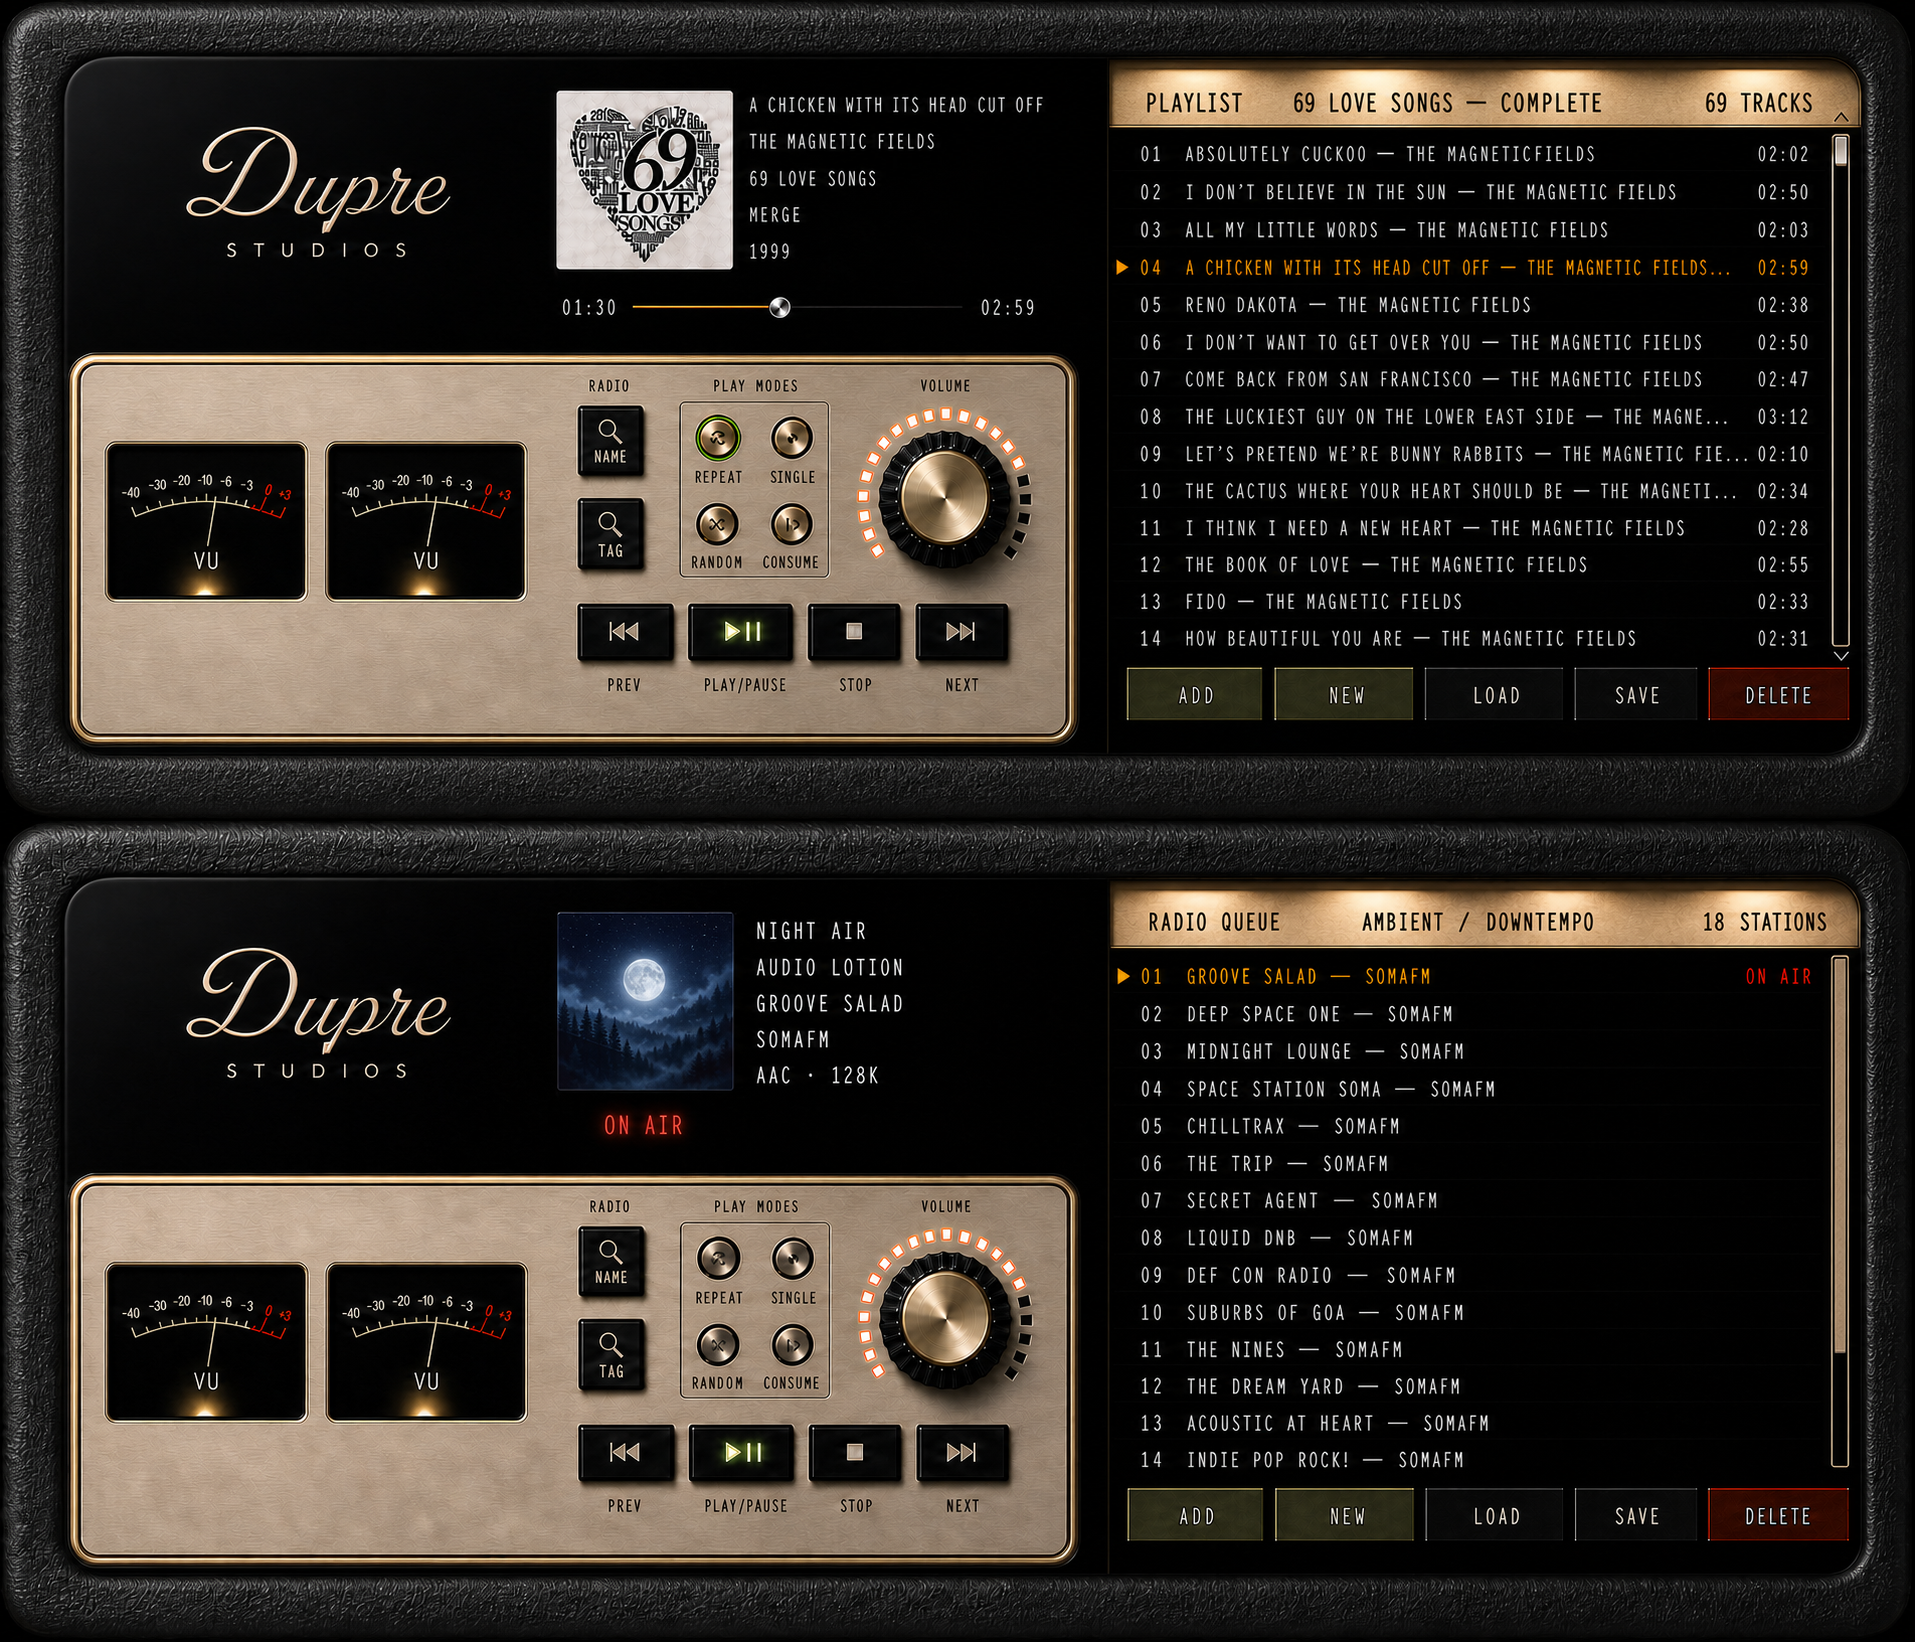The image size is (1915, 1642).
Task: Click the playlist scroll-down arrow
Action: [1841, 656]
